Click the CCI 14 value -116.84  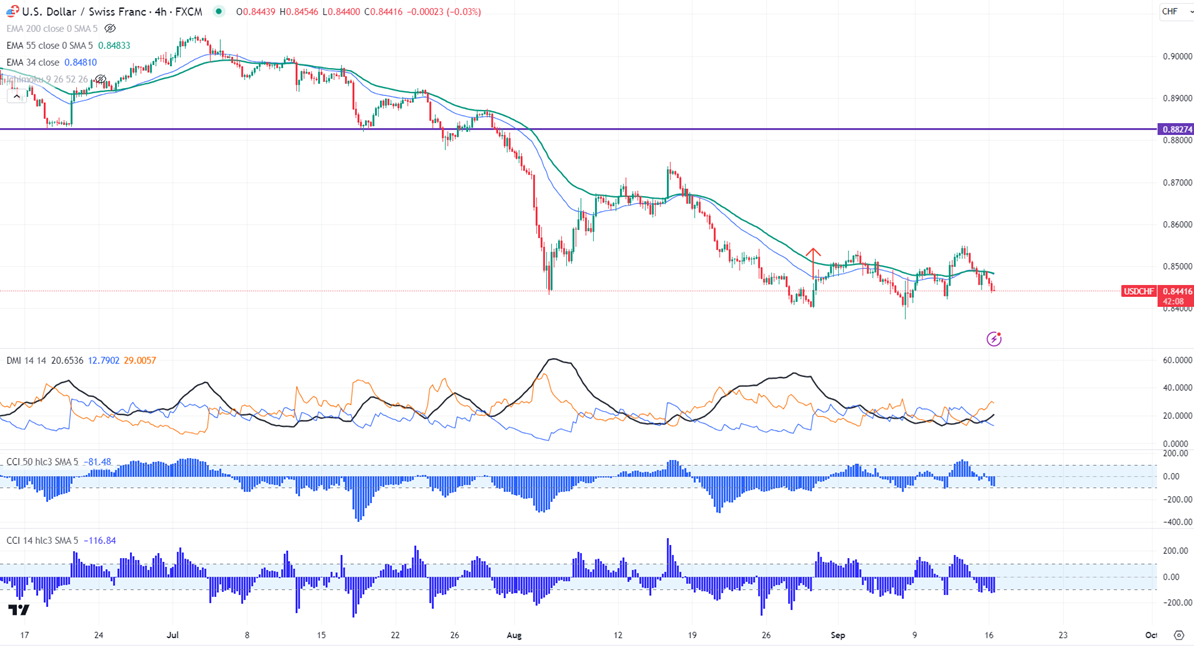[99, 540]
